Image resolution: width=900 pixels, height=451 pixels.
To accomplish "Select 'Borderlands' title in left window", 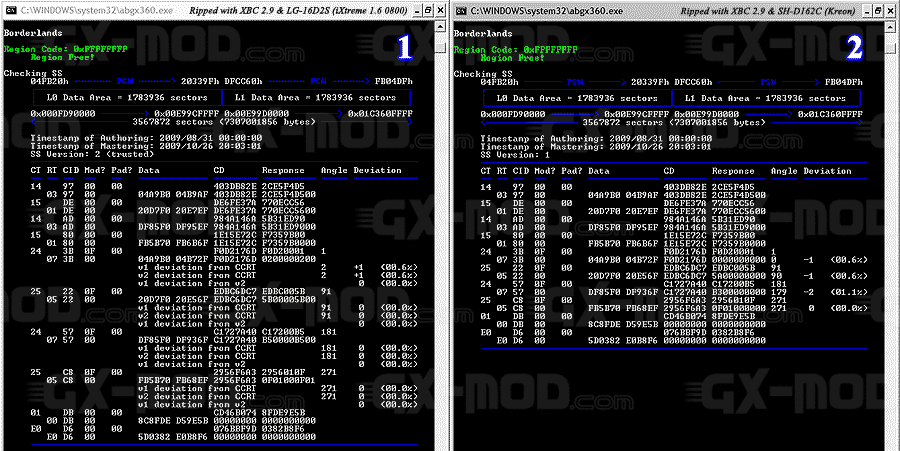I will (x=33, y=33).
